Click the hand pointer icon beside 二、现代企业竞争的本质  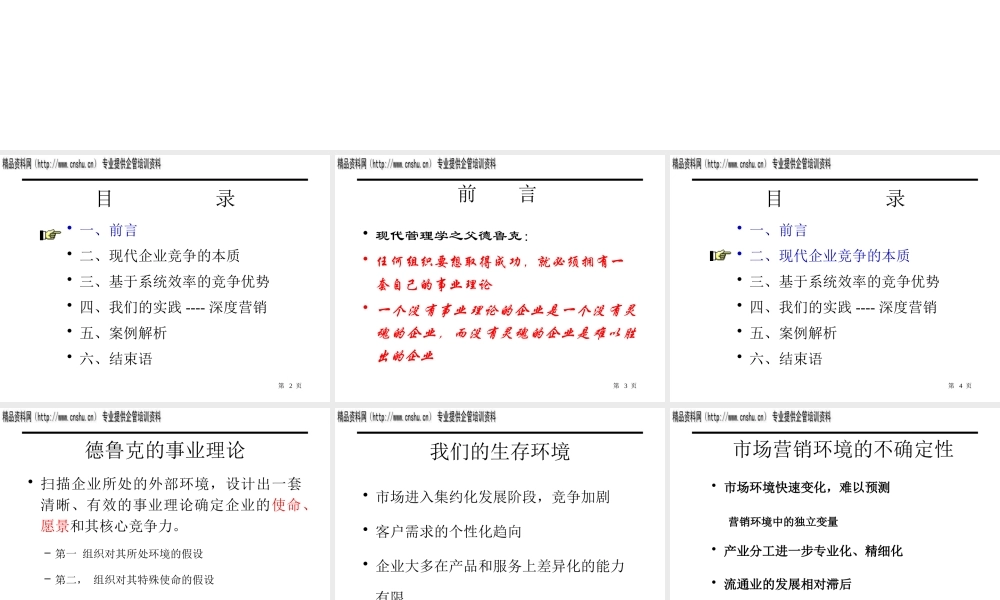pos(720,256)
